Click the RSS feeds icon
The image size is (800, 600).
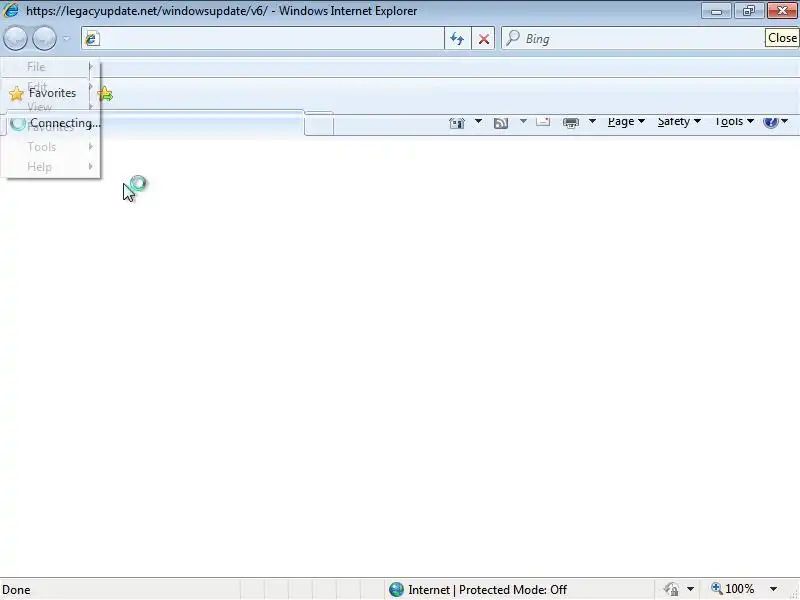tap(501, 122)
